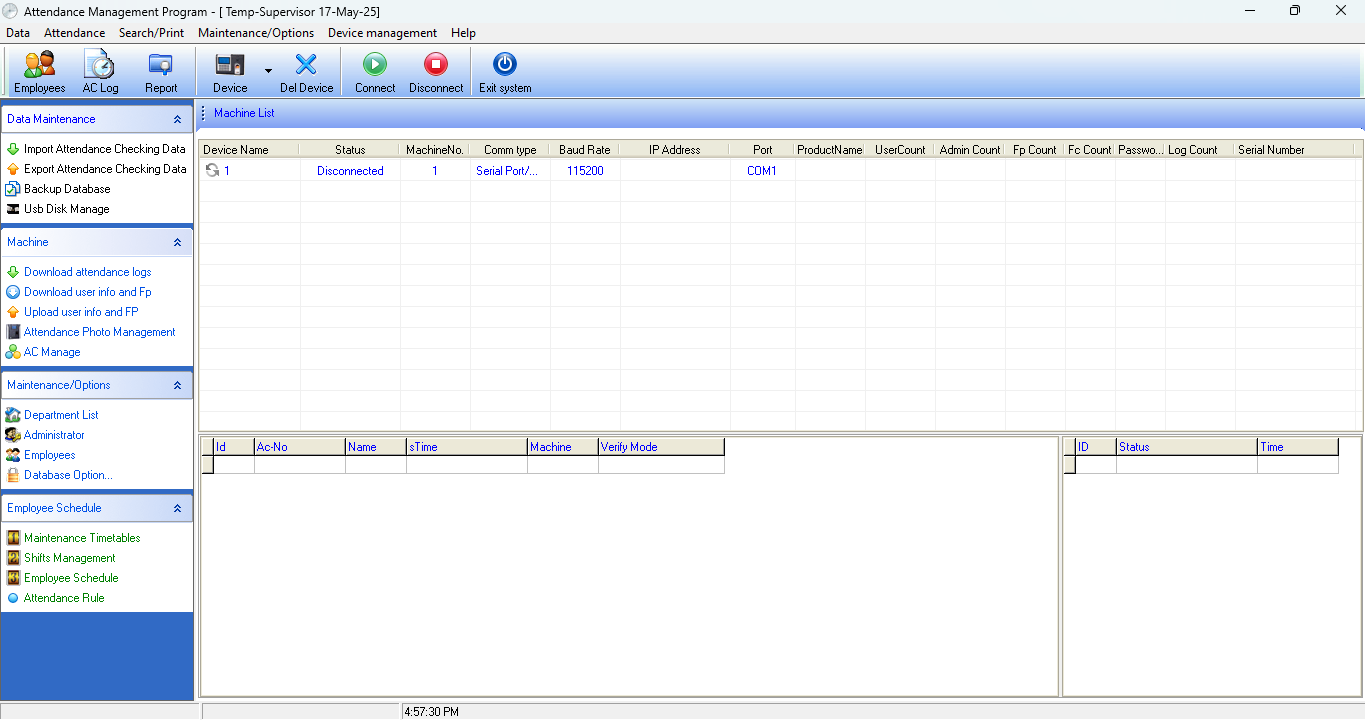1365x720 pixels.
Task: Sort by the Status column header
Action: 350,150
